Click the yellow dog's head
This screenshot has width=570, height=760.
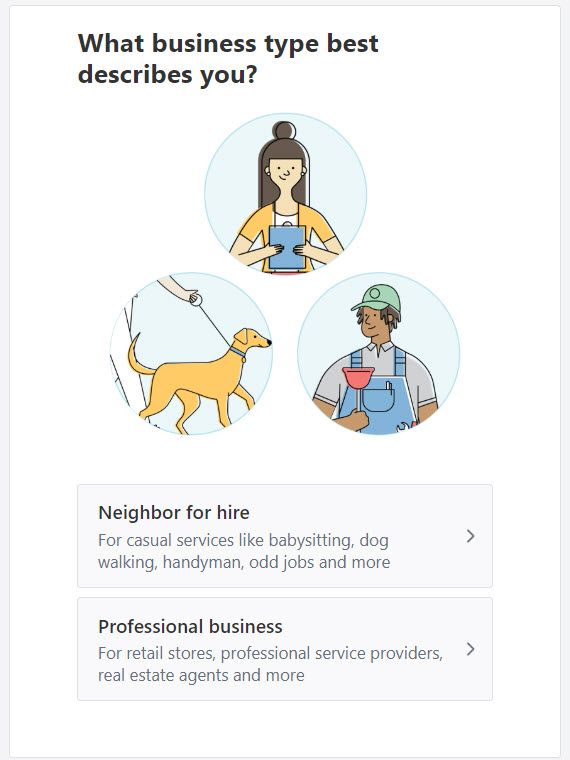click(x=252, y=338)
